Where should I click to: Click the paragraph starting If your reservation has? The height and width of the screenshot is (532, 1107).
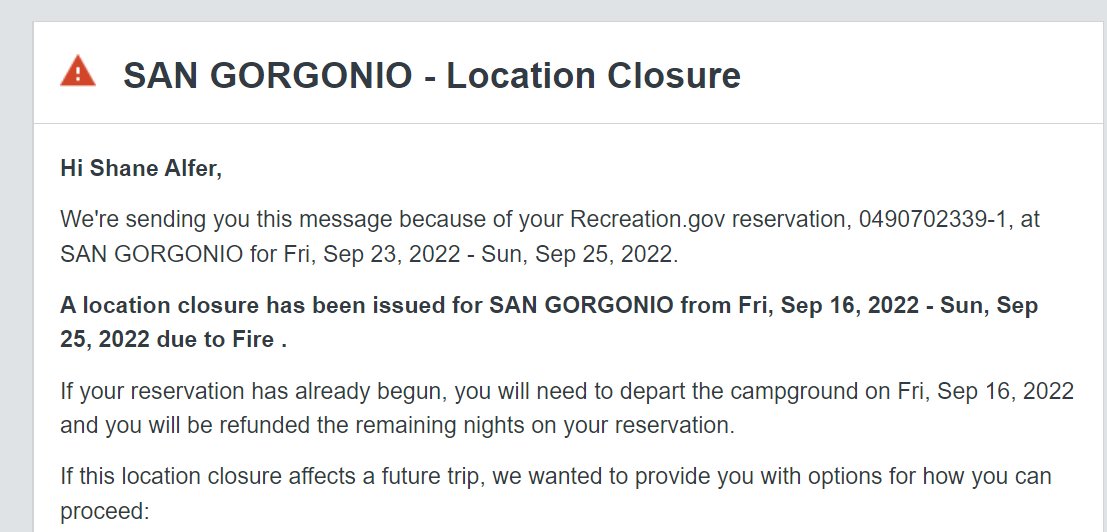click(x=567, y=408)
